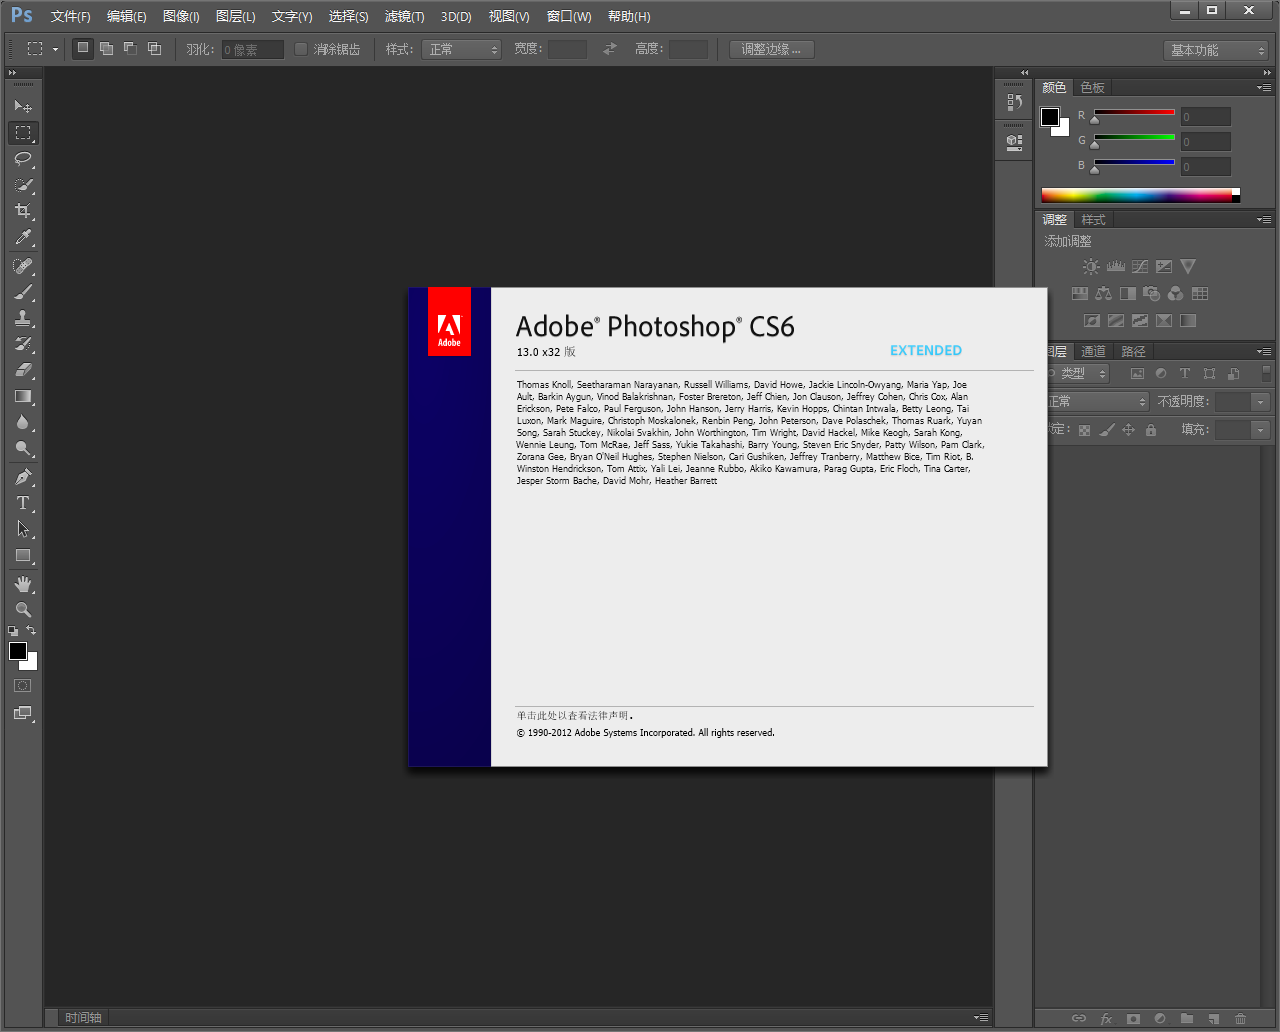Select the Crop tool
The image size is (1280, 1032).
23,211
